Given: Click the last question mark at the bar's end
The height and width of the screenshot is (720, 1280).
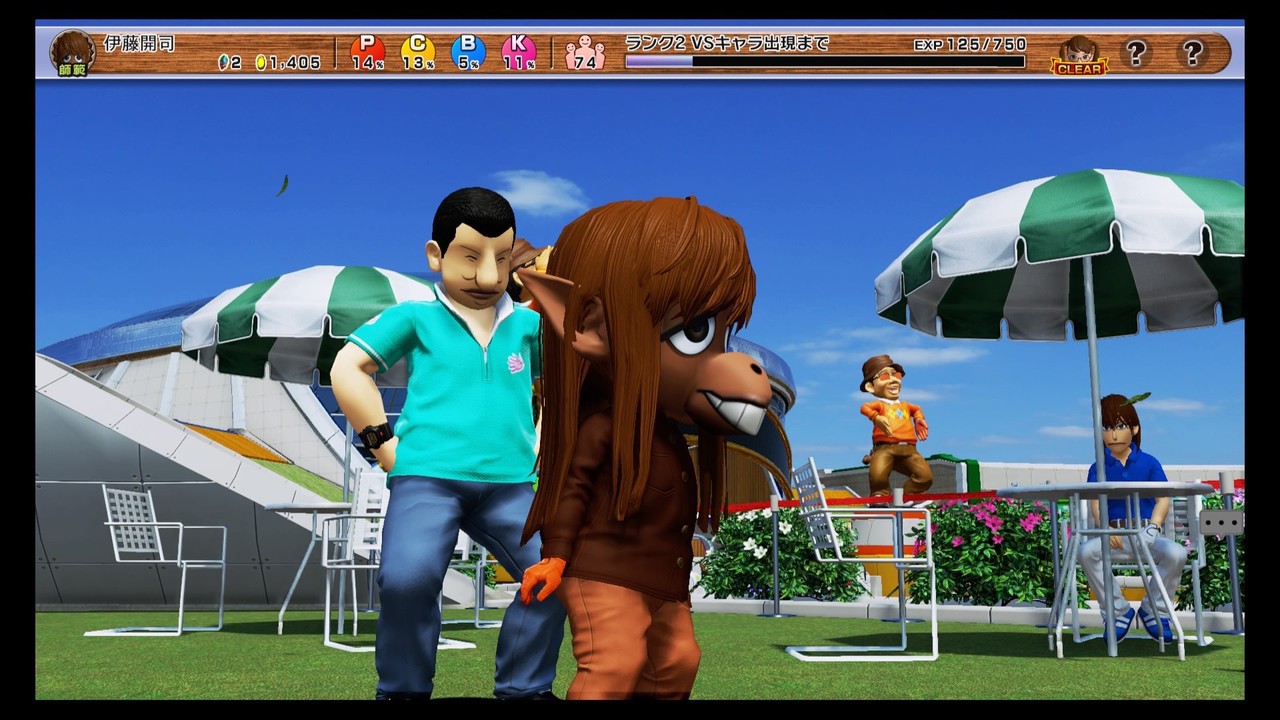Looking at the screenshot, I should (1192, 53).
